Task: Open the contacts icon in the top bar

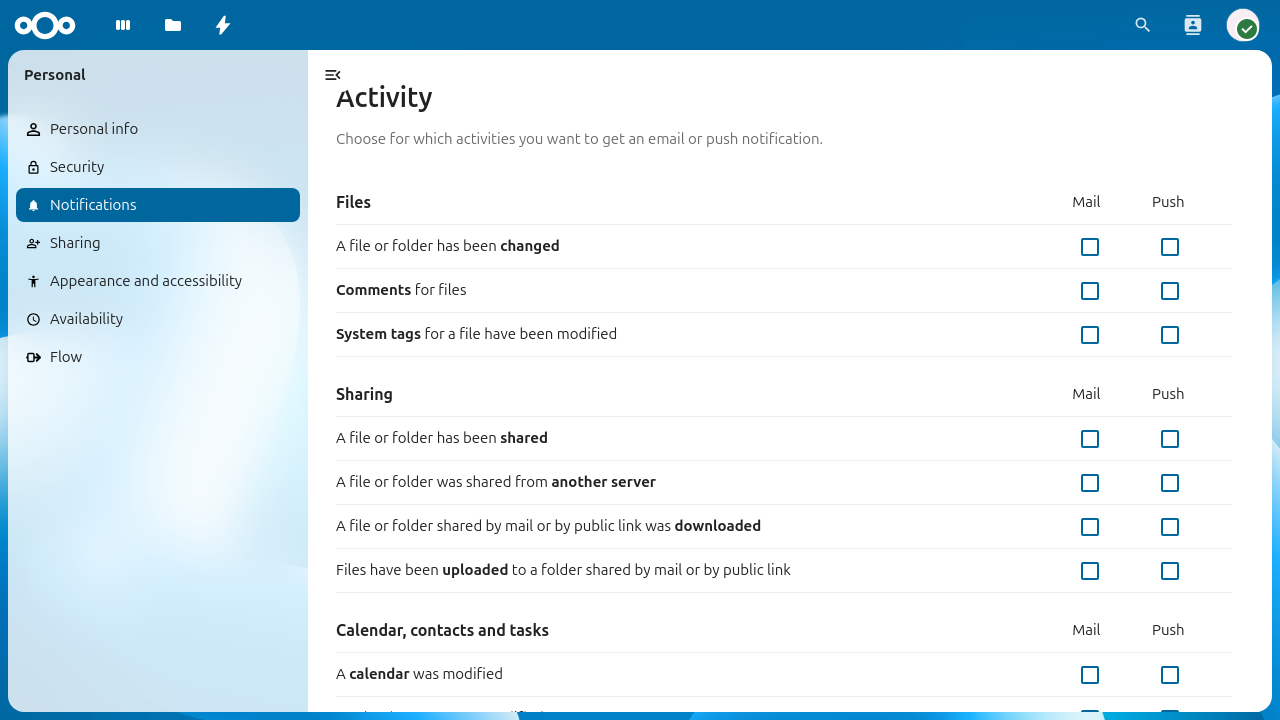Action: [x=1192, y=25]
